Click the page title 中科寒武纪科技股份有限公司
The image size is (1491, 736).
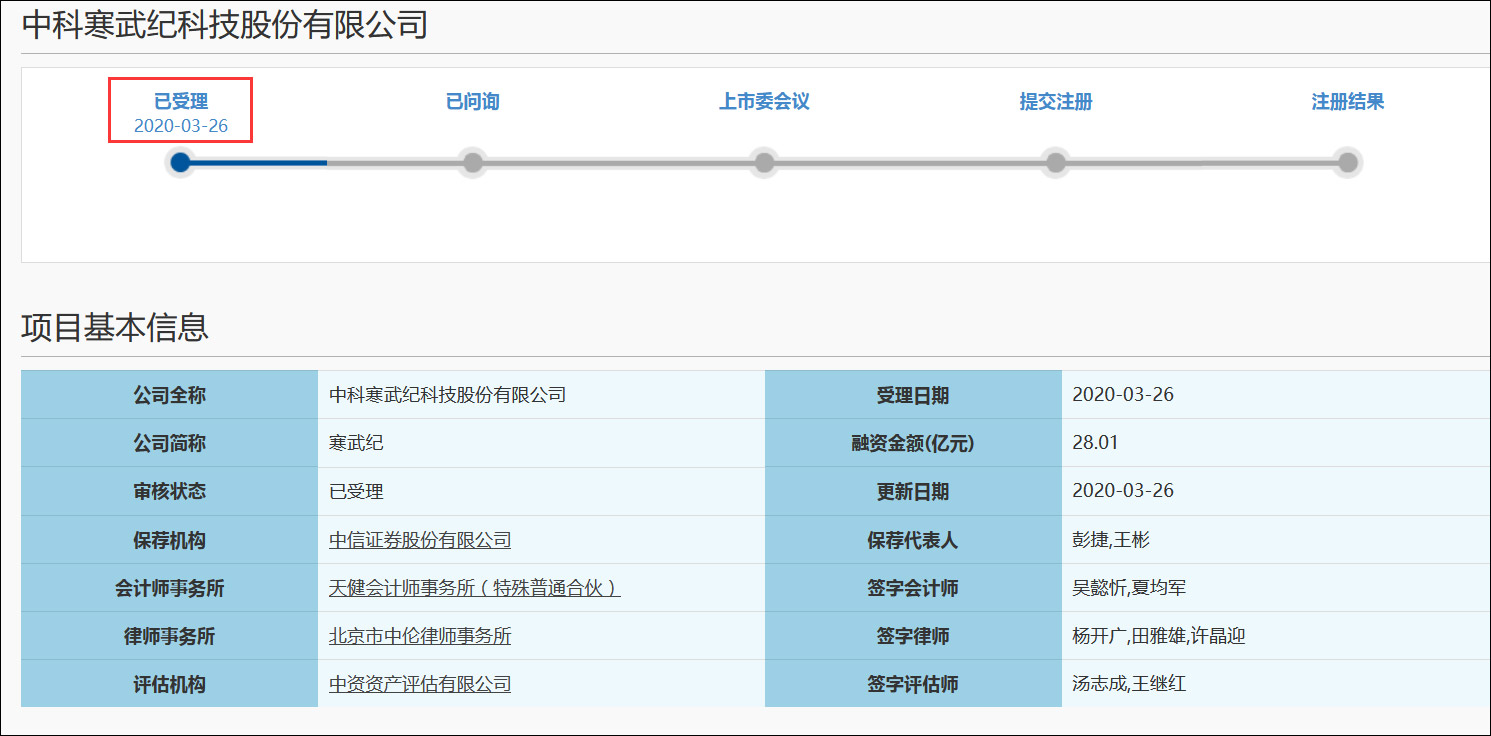[225, 24]
